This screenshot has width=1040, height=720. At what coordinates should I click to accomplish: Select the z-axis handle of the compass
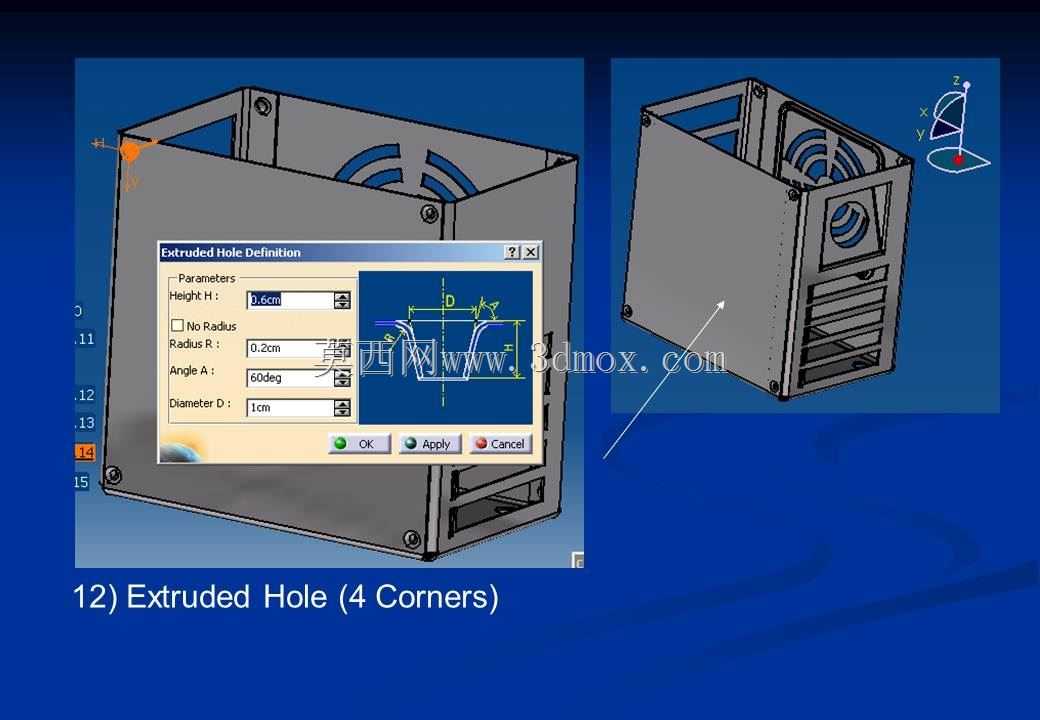point(966,86)
